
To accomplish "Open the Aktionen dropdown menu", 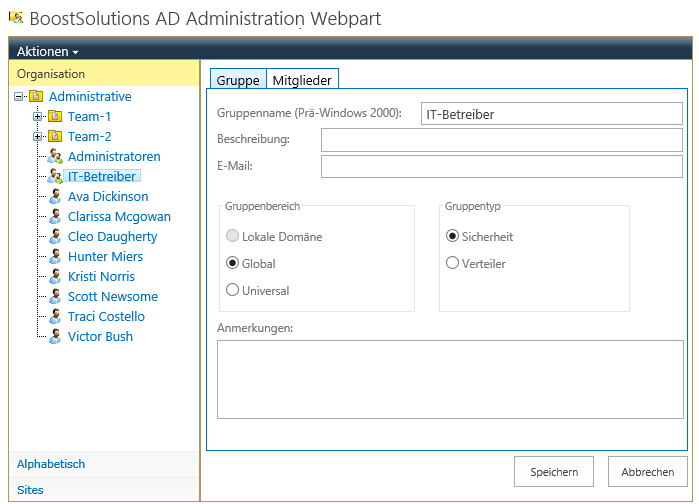I will 48,52.
